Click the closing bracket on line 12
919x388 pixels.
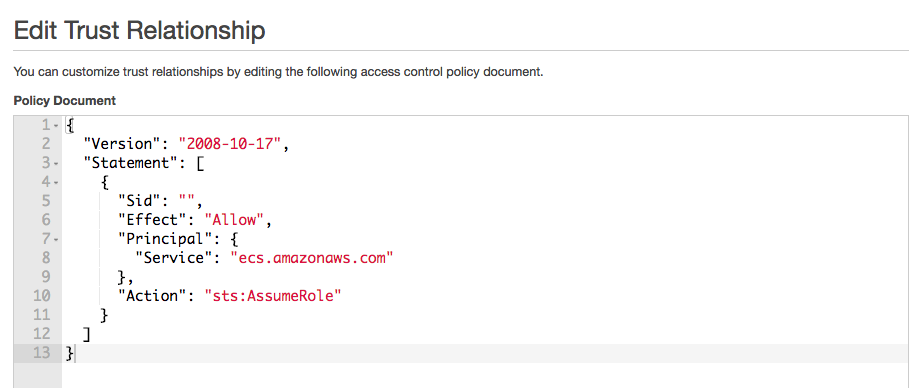[x=87, y=333]
